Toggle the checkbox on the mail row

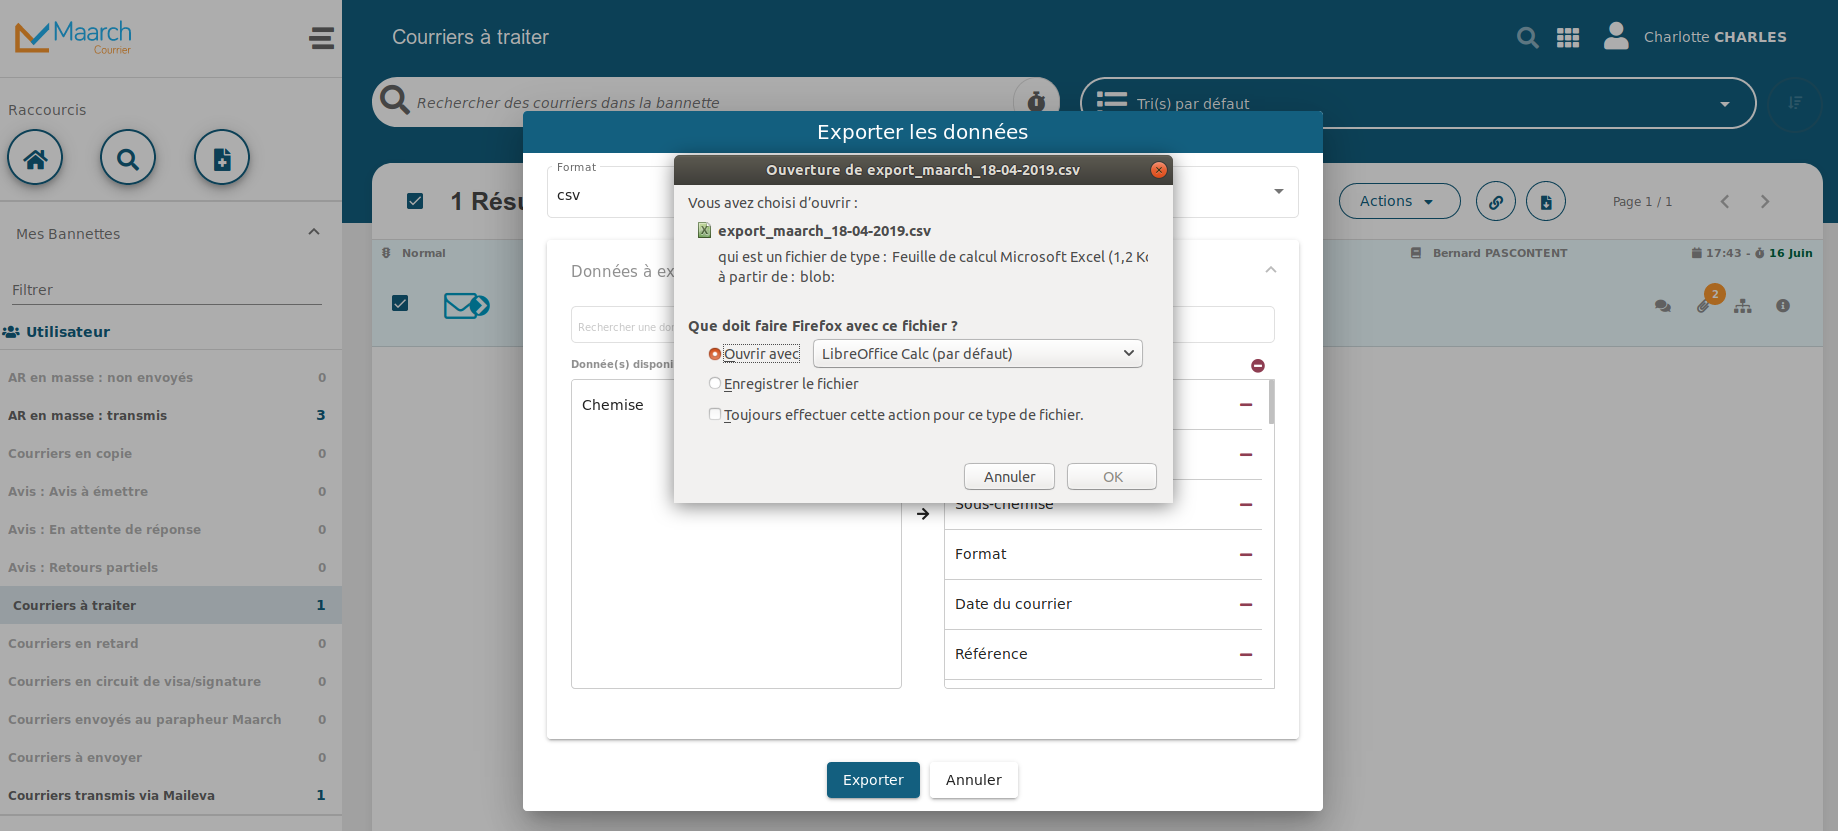click(400, 303)
